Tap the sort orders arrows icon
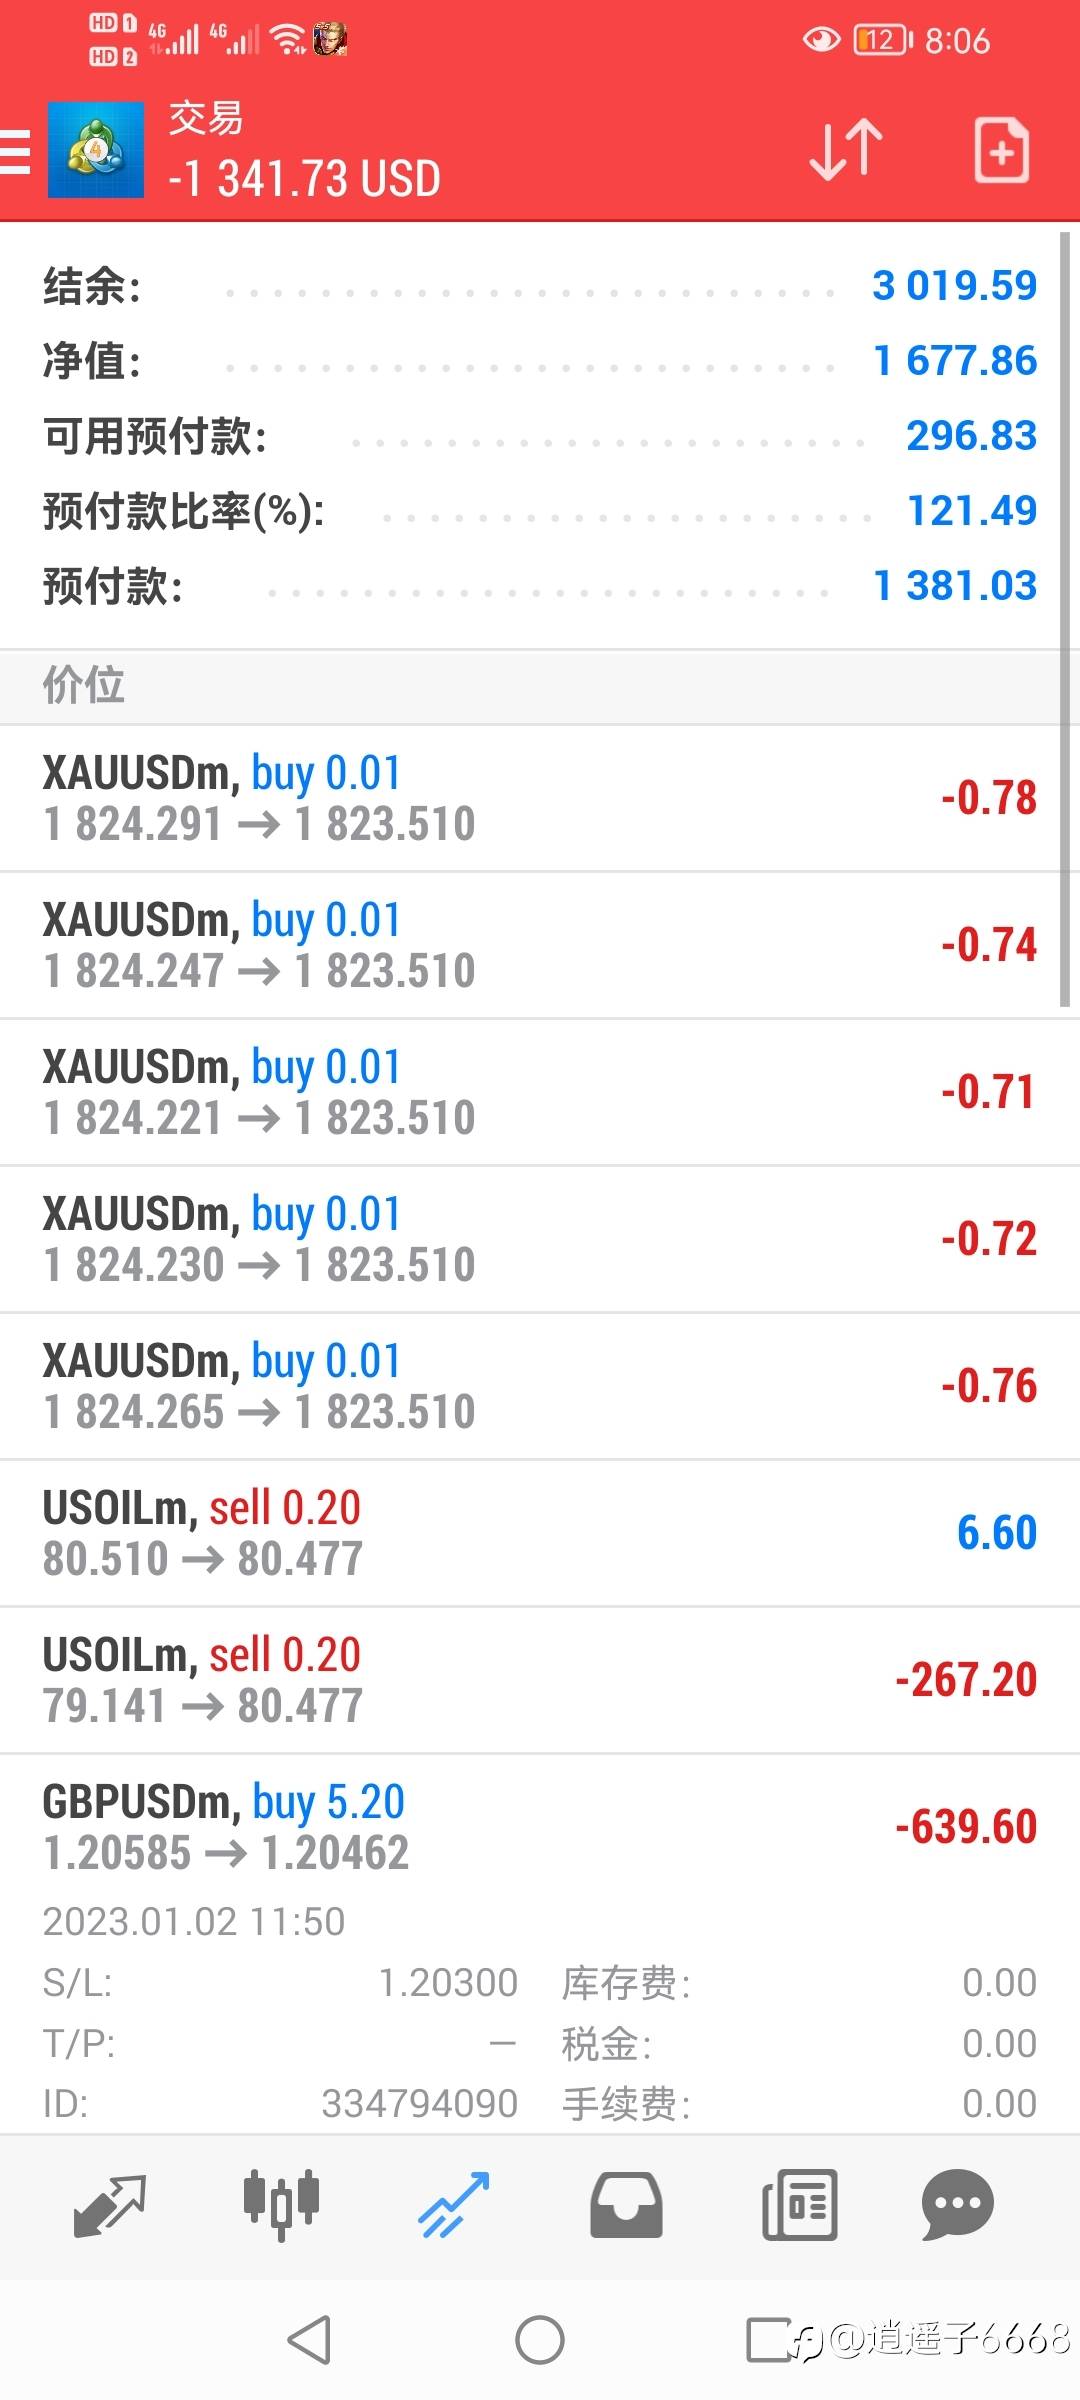 point(845,150)
